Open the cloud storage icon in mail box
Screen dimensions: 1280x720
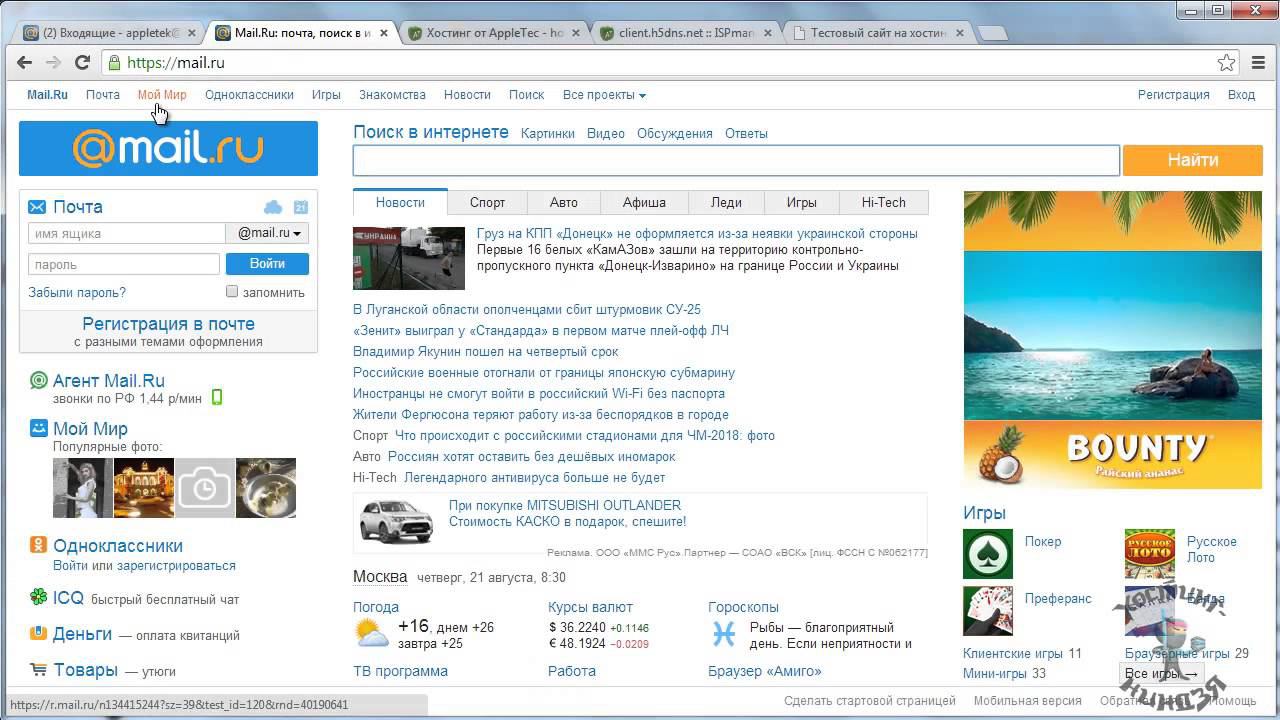pyautogui.click(x=272, y=207)
